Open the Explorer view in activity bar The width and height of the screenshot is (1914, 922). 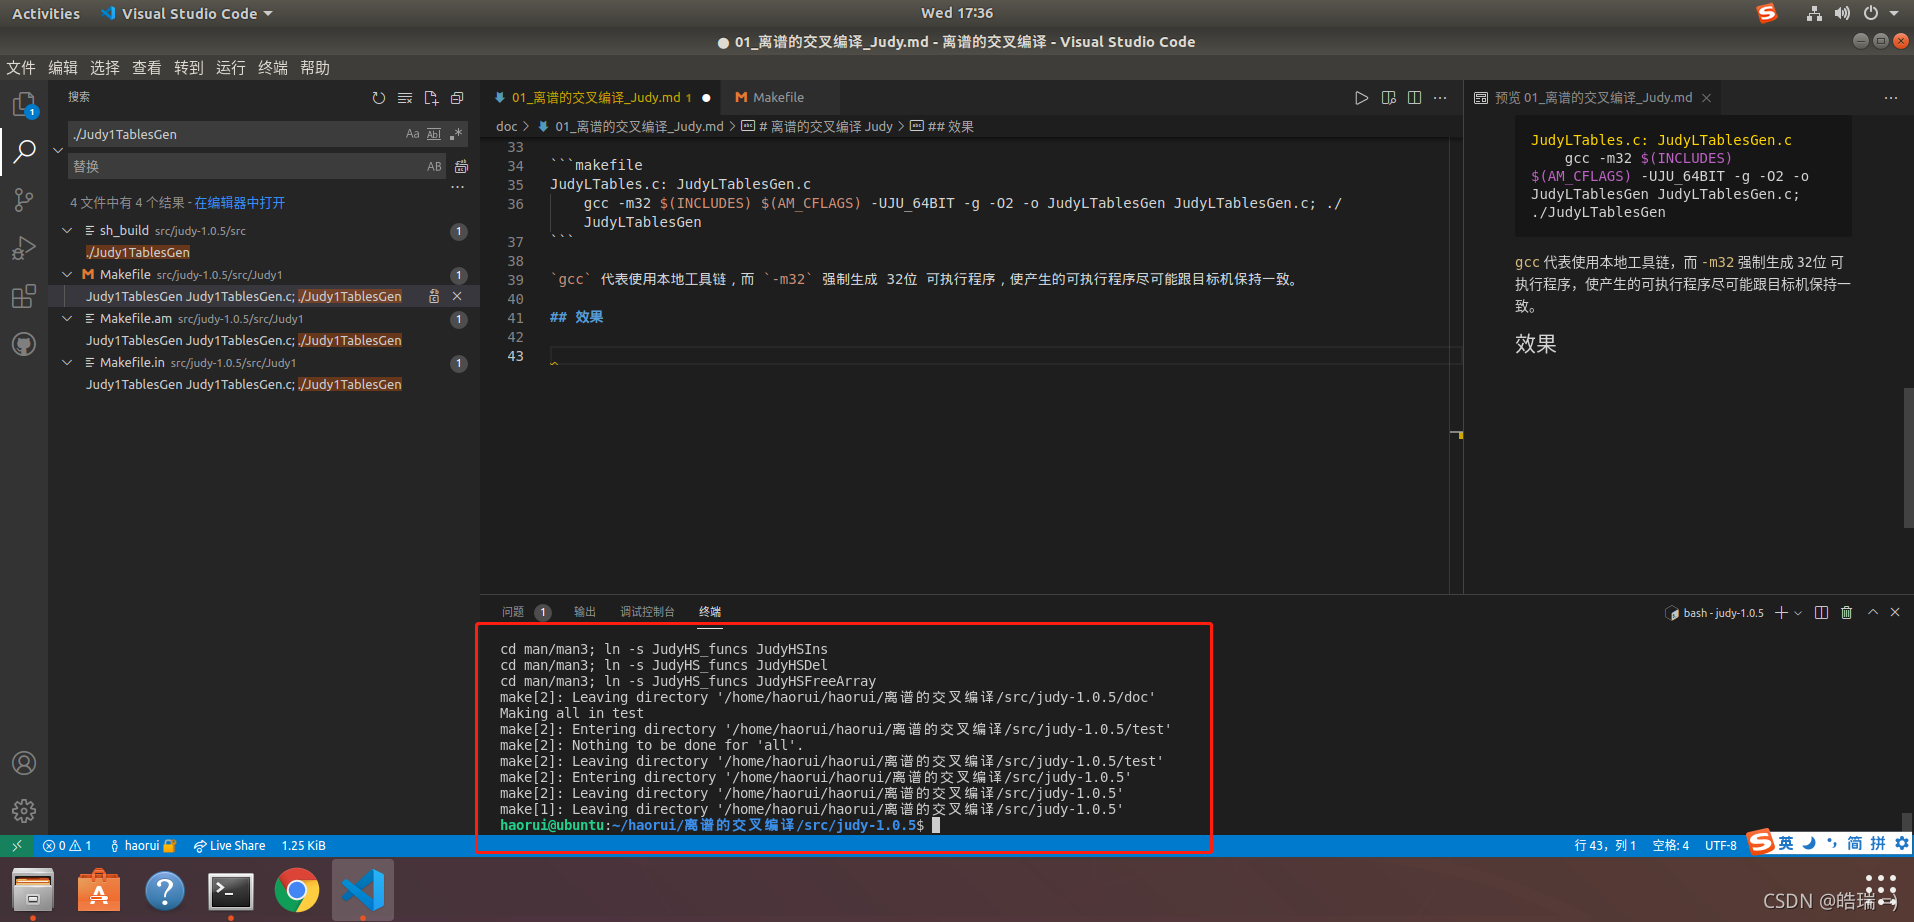pyautogui.click(x=24, y=105)
